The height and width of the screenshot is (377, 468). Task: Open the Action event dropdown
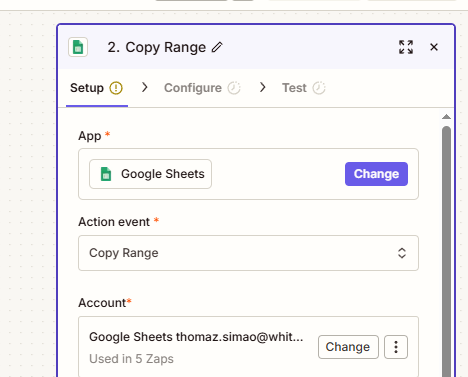[x=248, y=253]
